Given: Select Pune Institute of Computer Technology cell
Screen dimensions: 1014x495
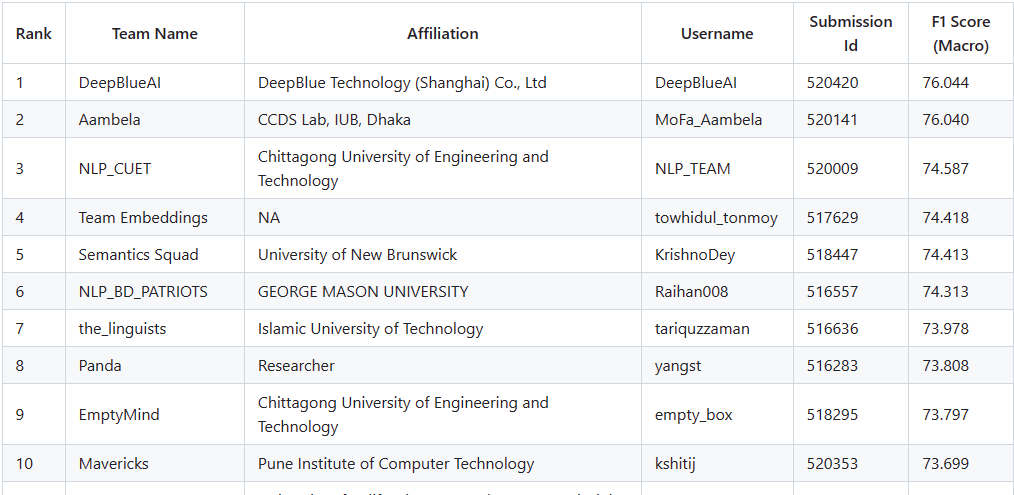Looking at the screenshot, I should click(396, 464).
